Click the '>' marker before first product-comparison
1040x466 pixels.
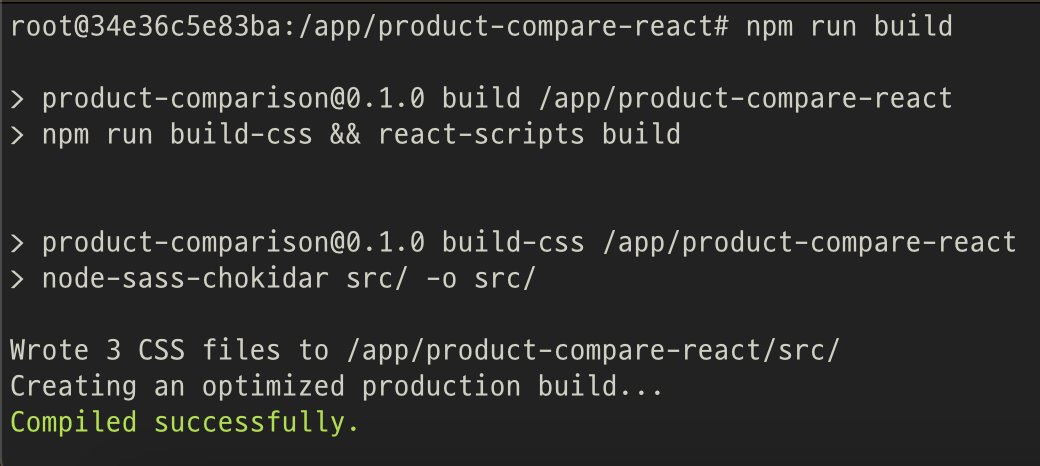18,99
